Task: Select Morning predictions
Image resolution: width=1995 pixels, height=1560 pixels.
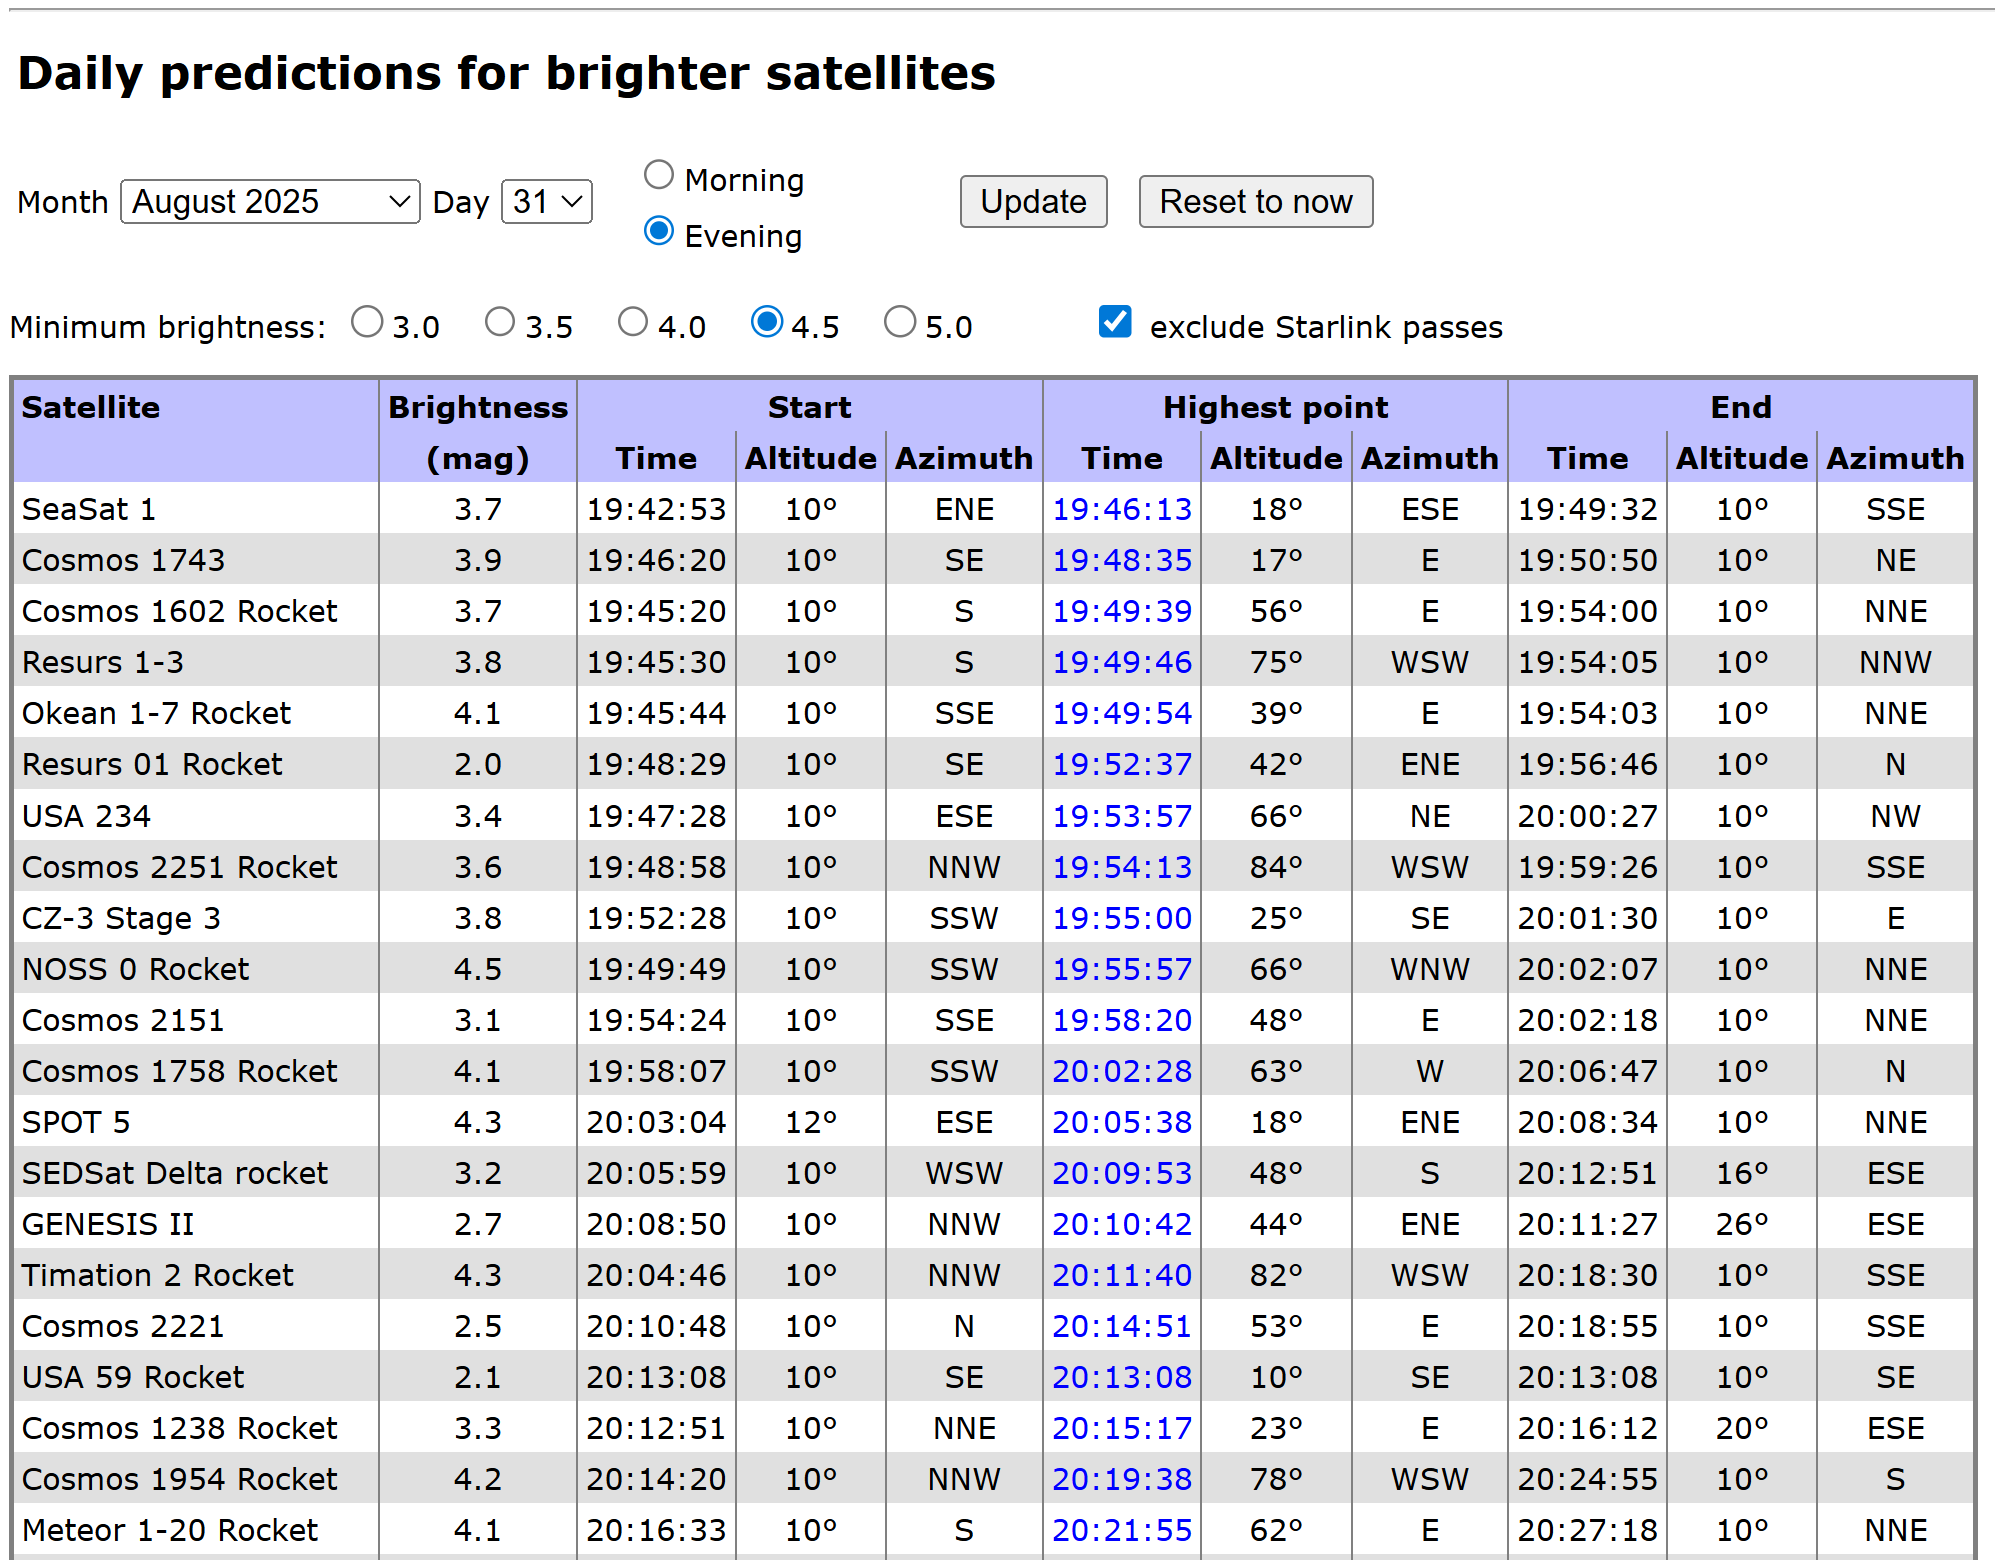Action: tap(659, 174)
